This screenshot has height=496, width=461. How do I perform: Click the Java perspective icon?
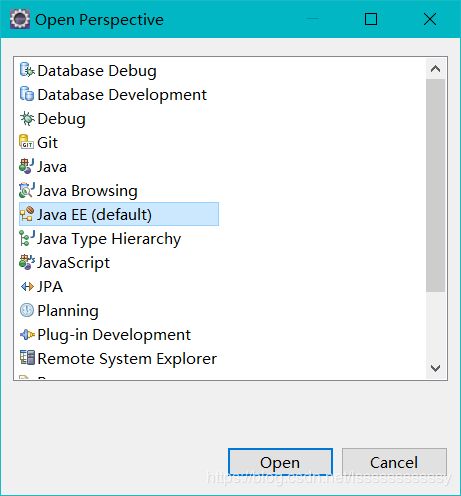pyautogui.click(x=27, y=166)
